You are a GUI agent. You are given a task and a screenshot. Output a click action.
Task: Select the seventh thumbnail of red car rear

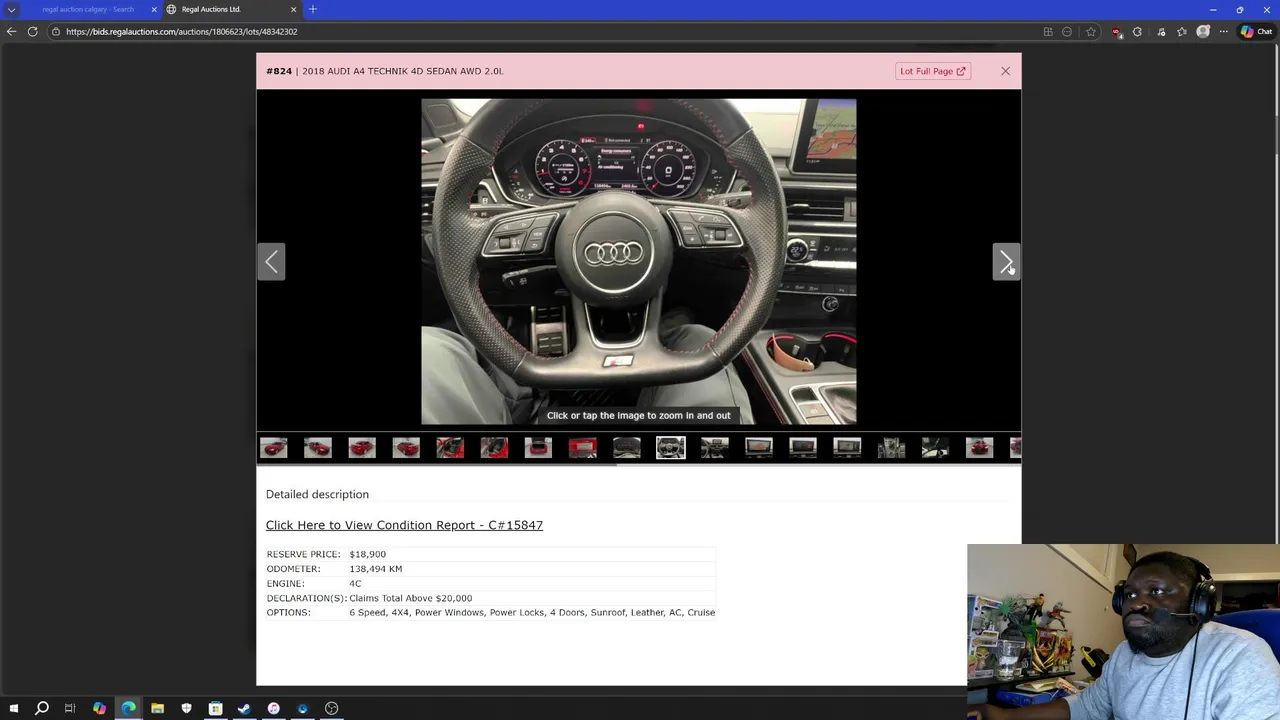coord(538,448)
